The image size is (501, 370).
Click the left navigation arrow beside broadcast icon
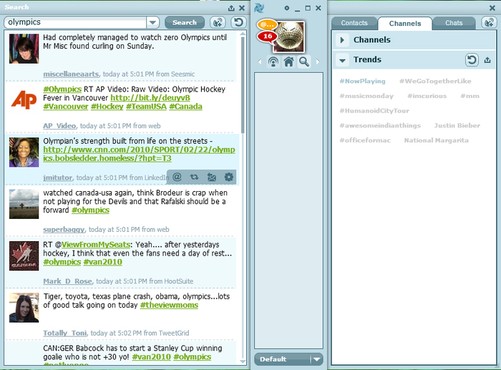coord(260,62)
